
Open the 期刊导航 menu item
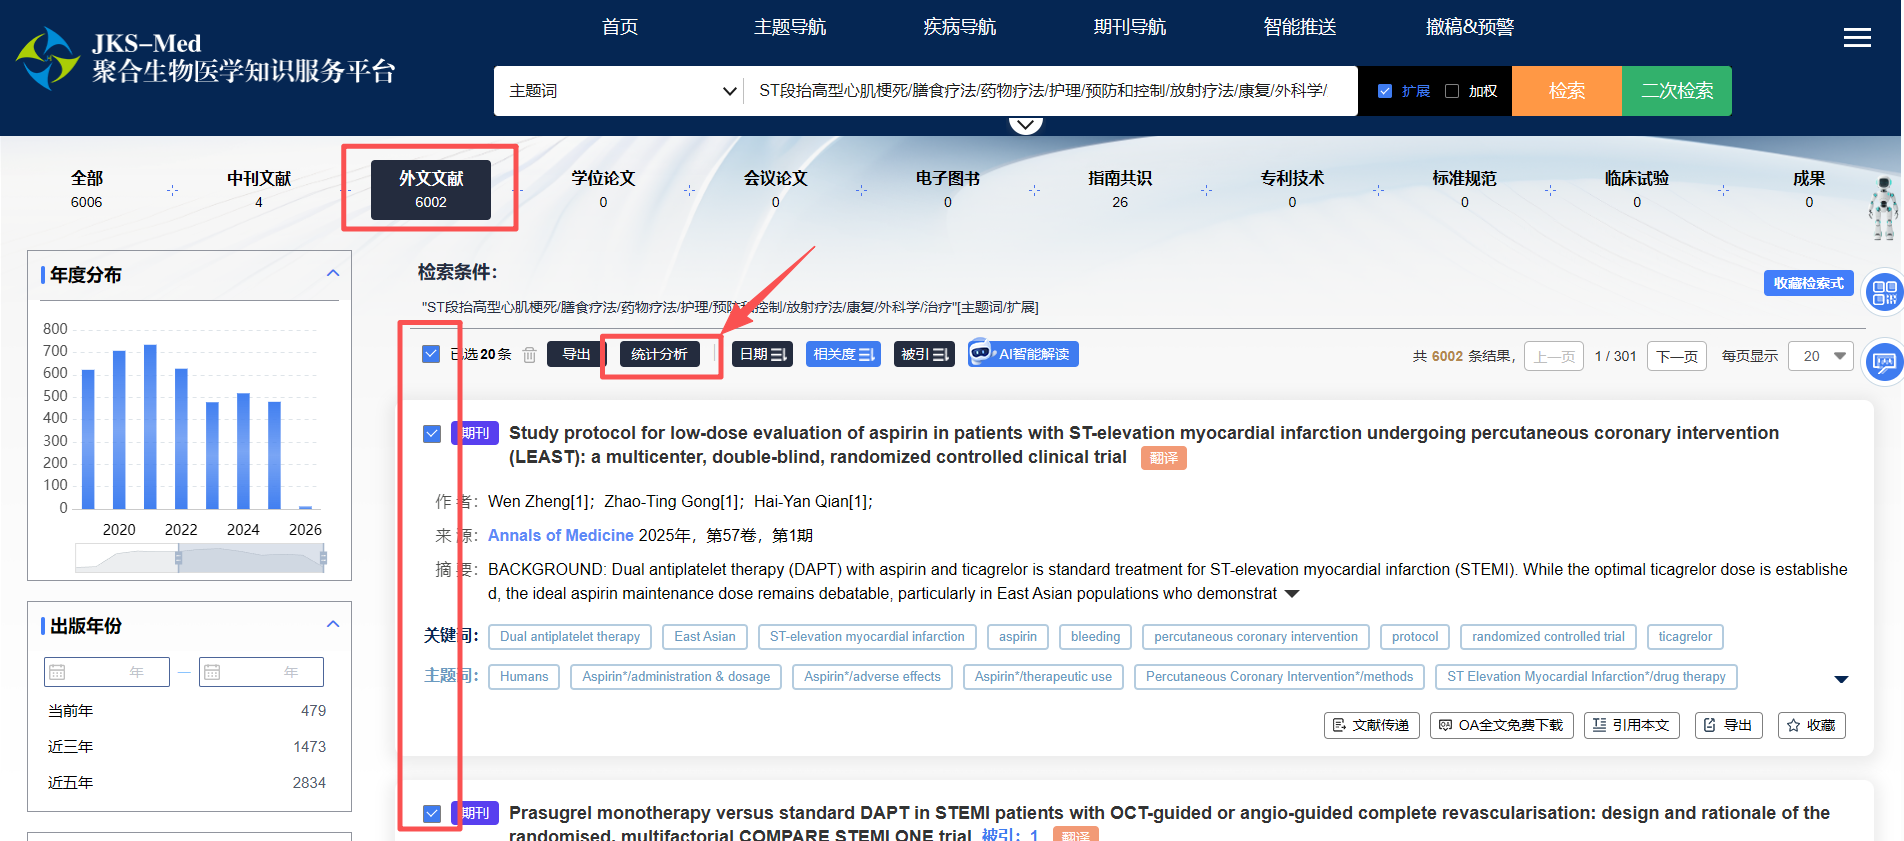(1129, 27)
